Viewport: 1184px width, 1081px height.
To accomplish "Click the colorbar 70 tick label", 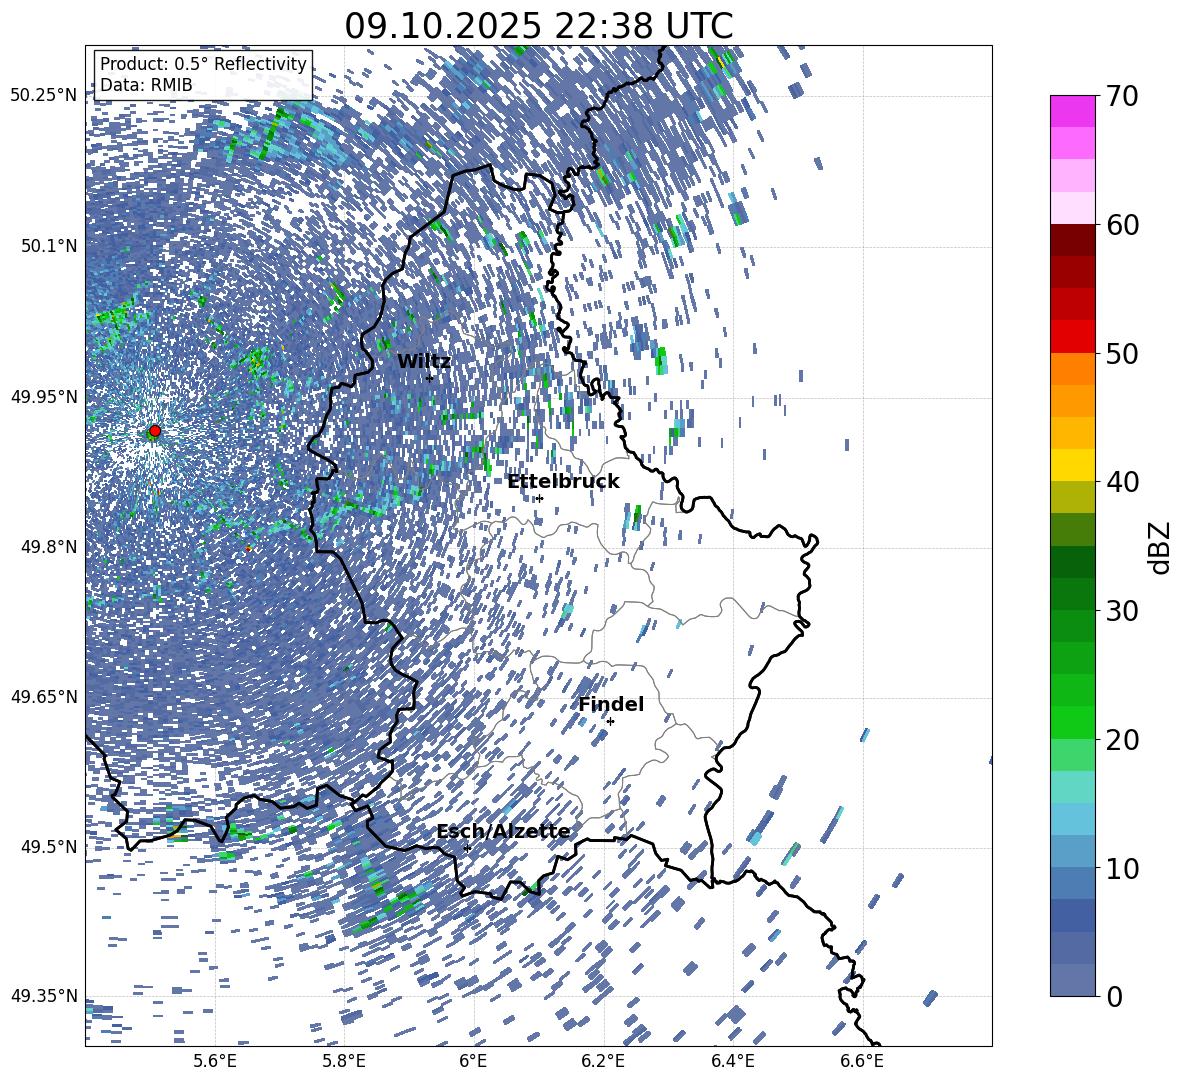I will 1122,97.
